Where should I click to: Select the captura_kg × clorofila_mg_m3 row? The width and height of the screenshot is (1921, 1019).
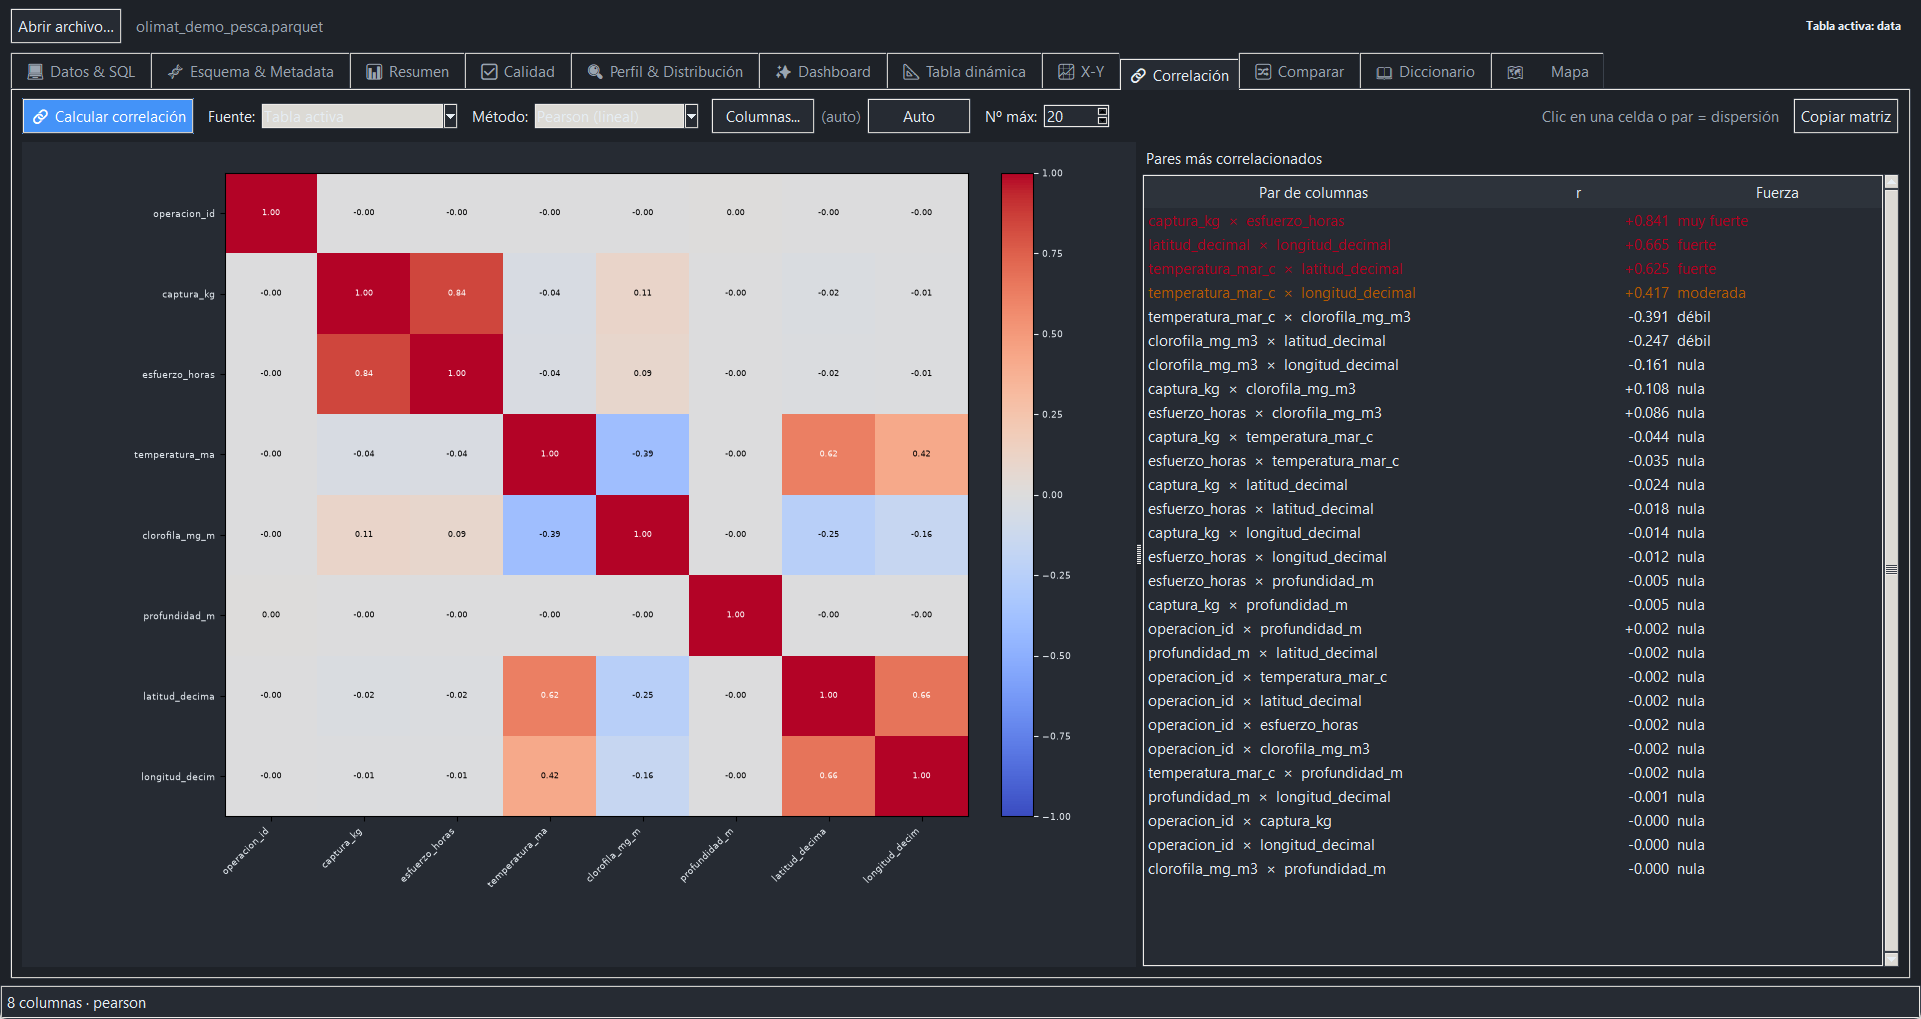click(x=1513, y=389)
